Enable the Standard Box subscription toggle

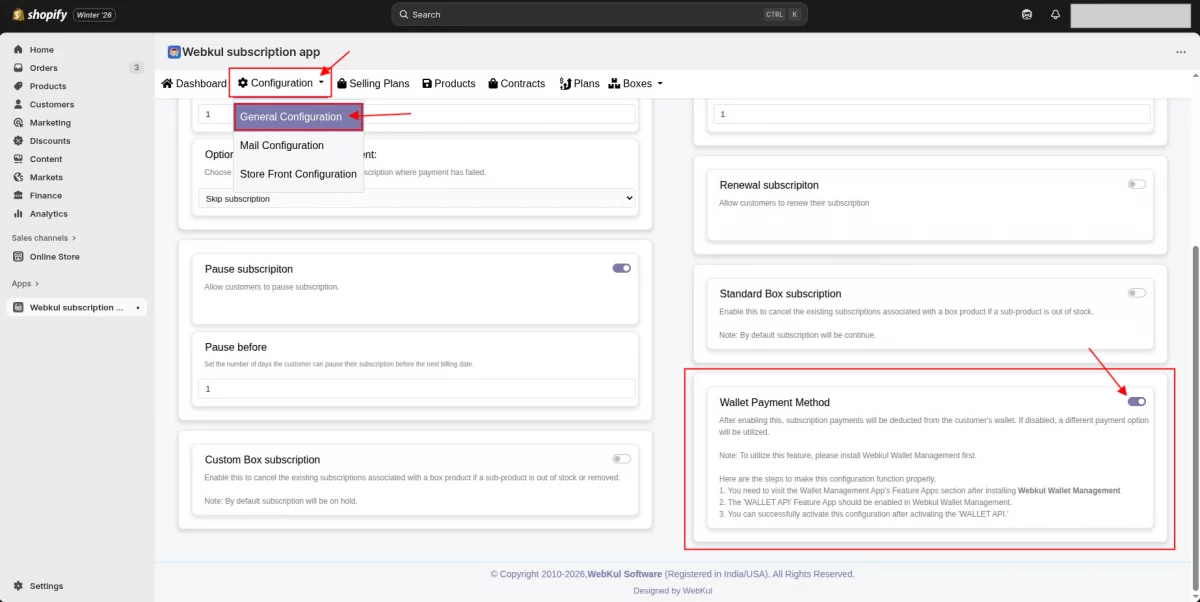pos(1136,293)
